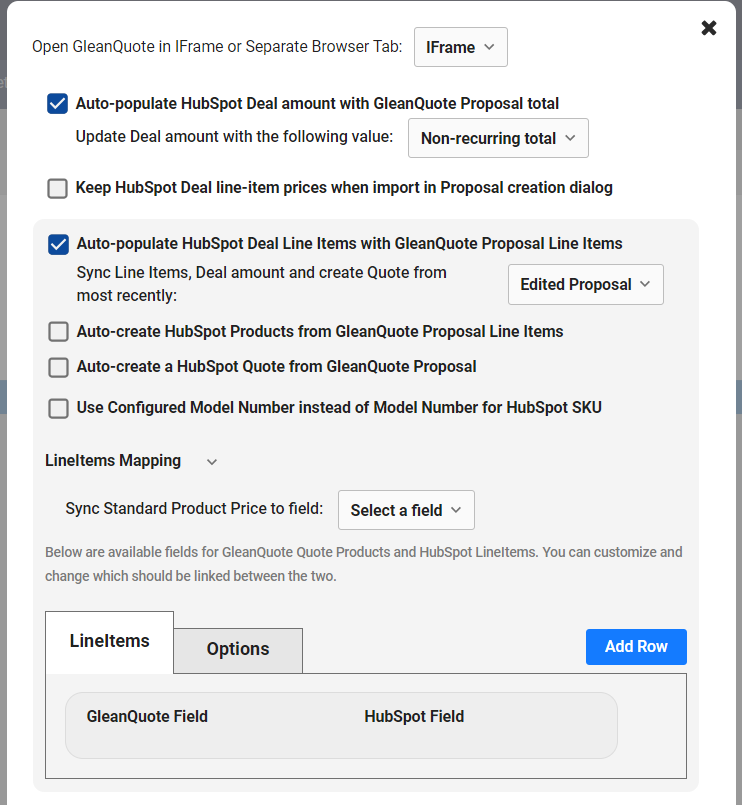Close the dialog with the X icon

[709, 28]
